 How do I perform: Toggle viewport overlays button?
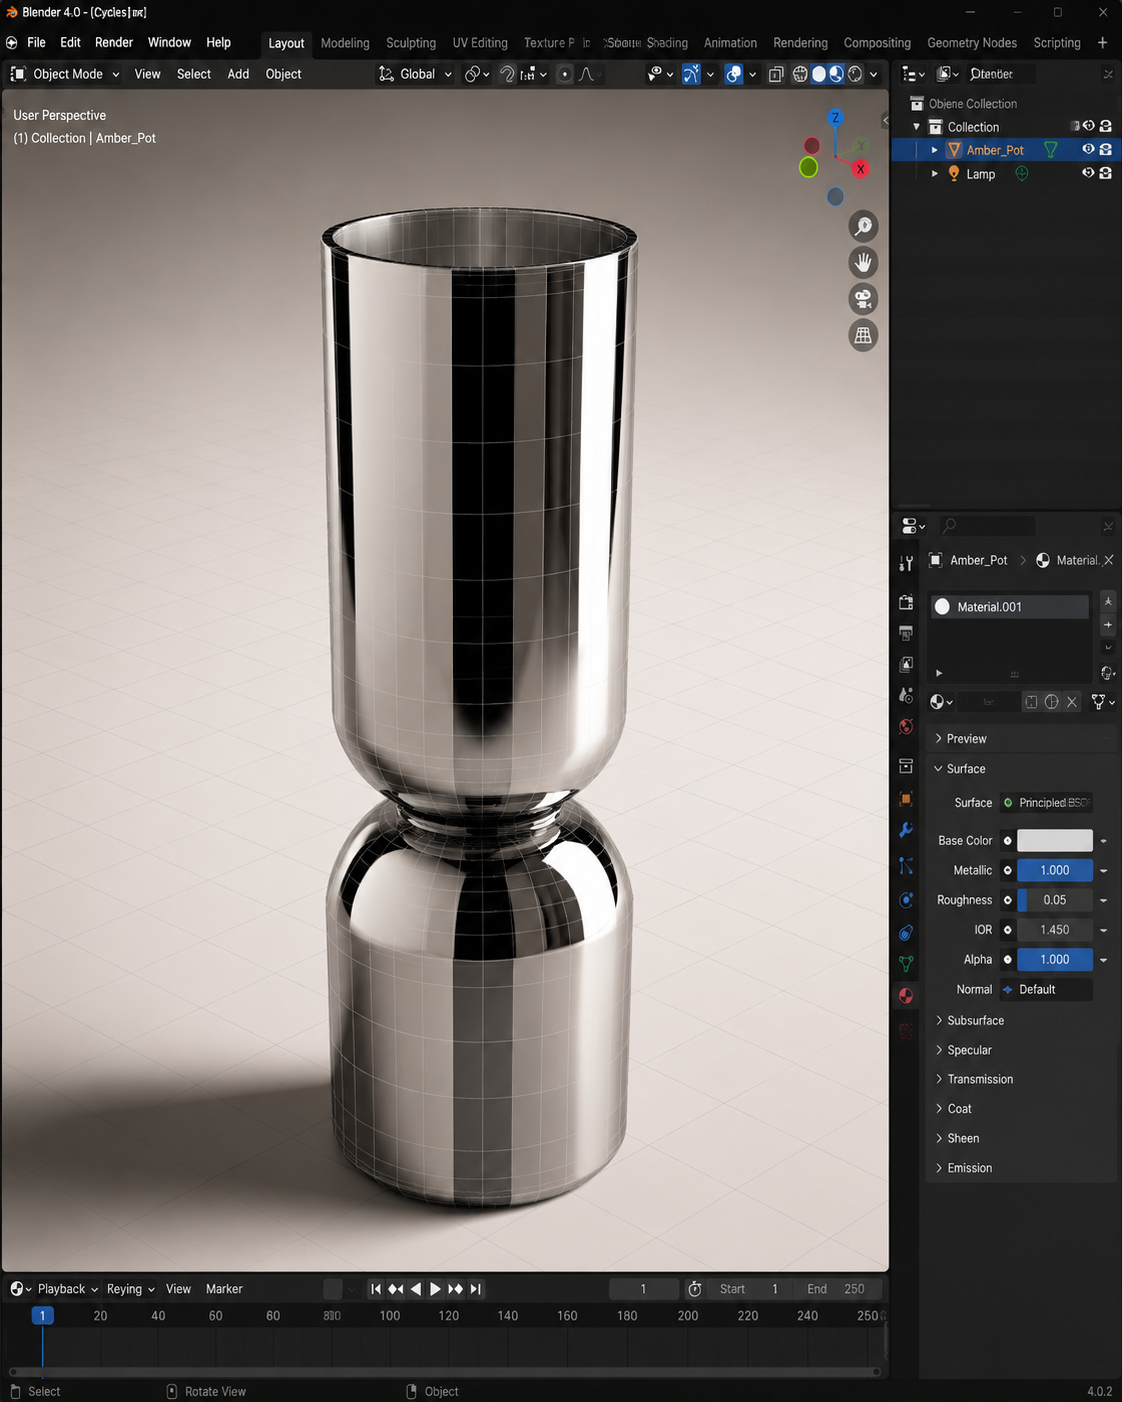(734, 74)
